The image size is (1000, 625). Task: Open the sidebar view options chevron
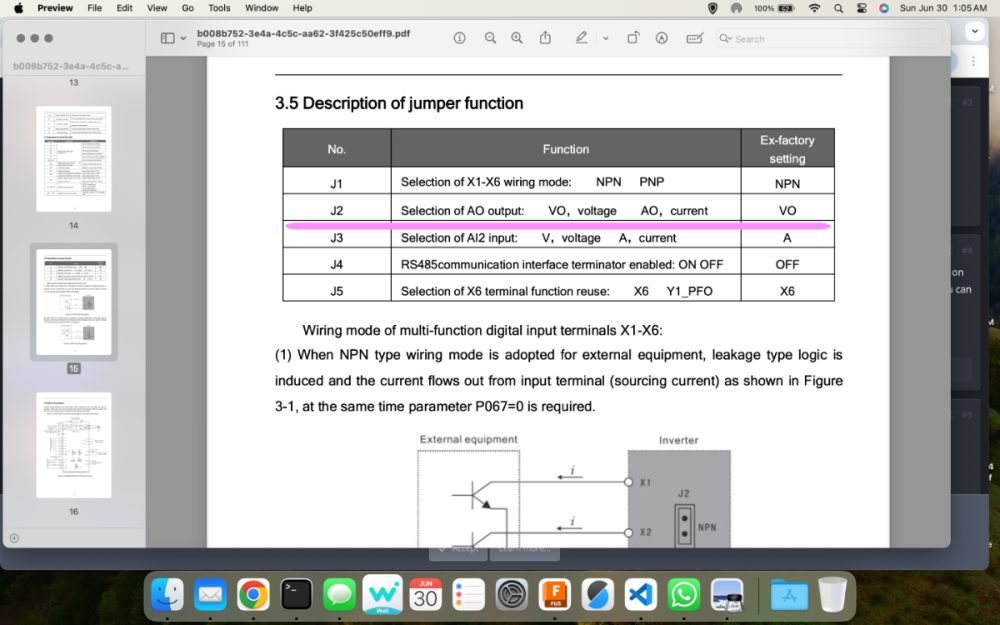(x=183, y=38)
